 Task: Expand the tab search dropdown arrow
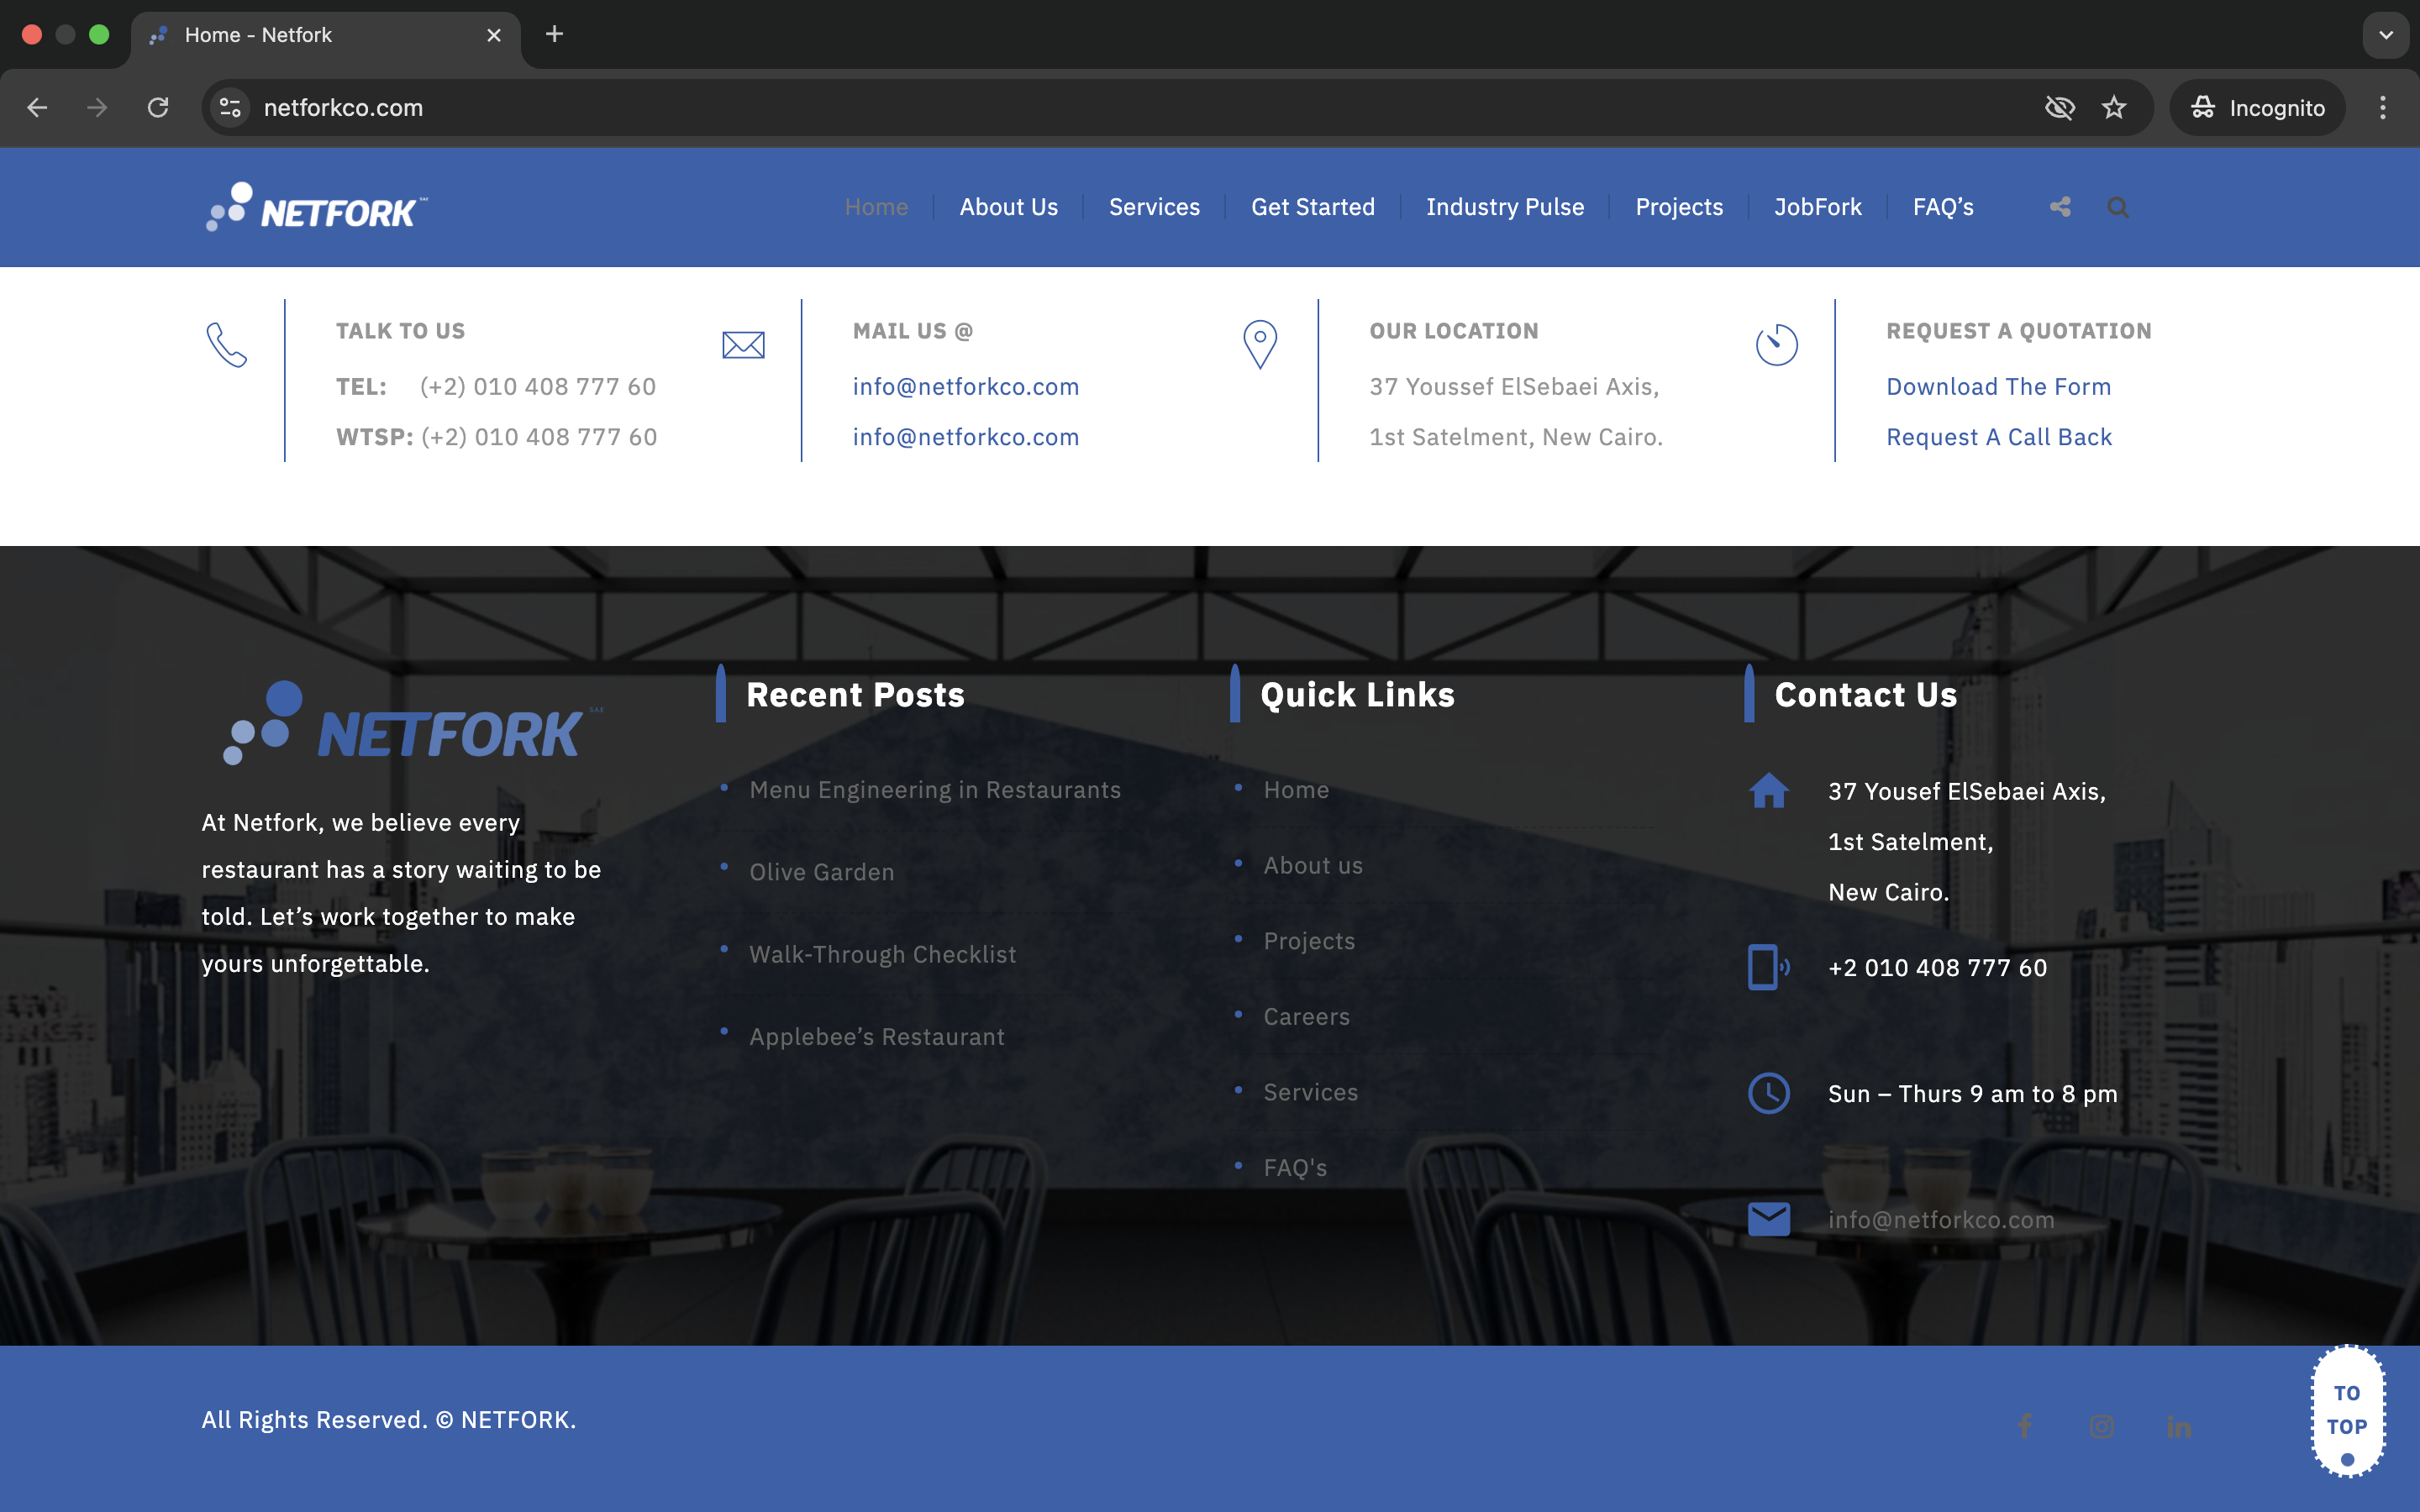click(2386, 35)
